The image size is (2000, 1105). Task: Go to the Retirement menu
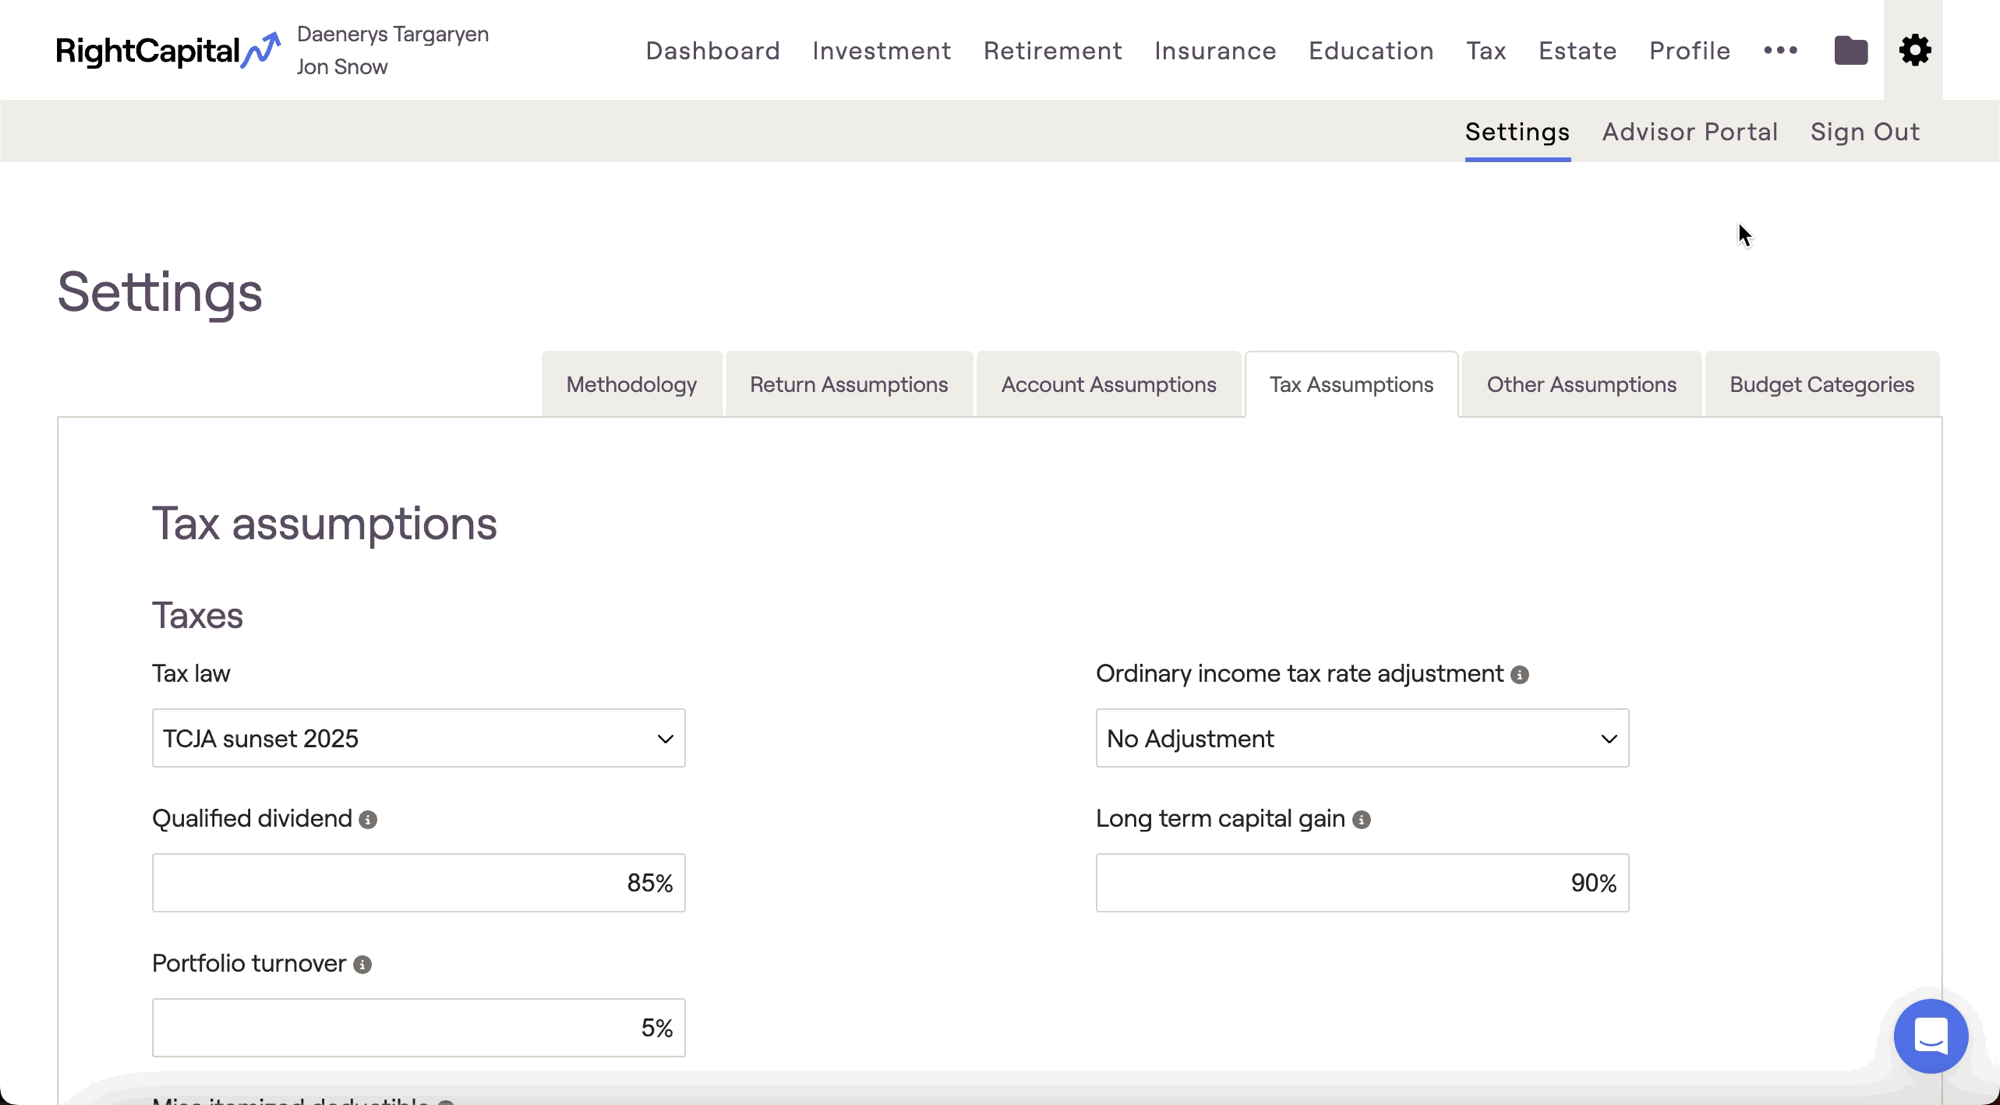click(1052, 50)
